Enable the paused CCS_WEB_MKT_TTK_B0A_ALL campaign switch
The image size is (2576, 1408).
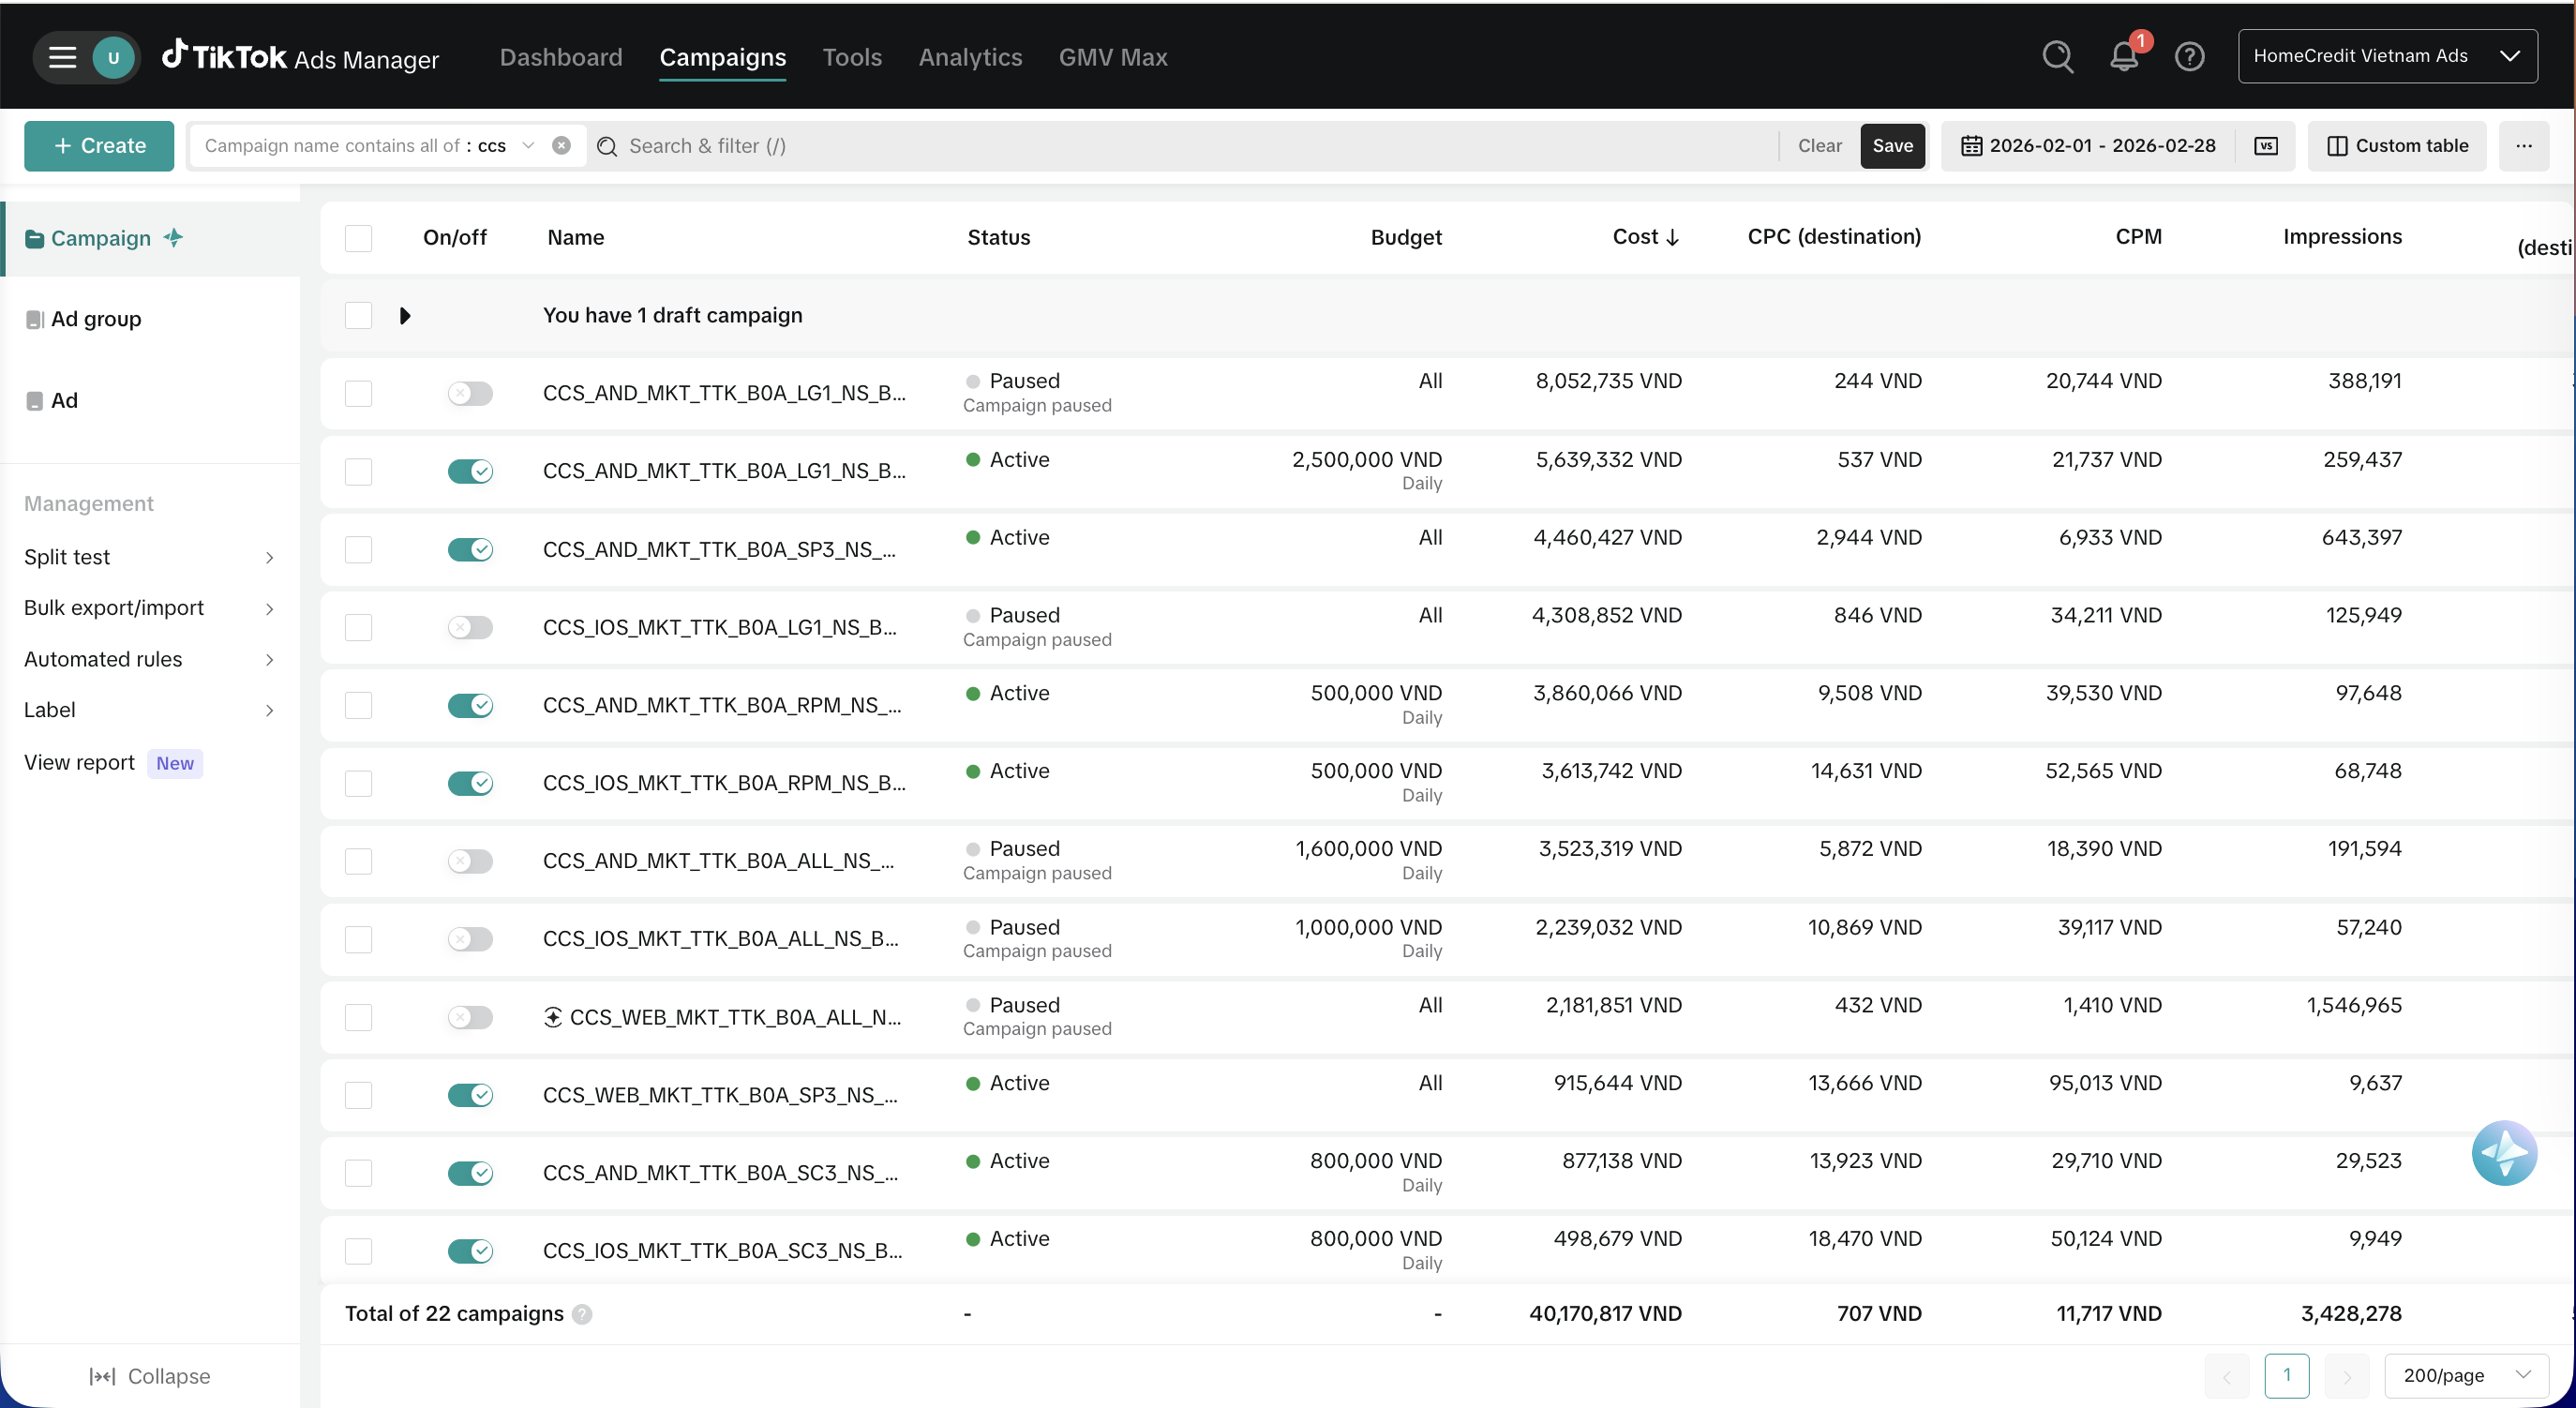(470, 1017)
